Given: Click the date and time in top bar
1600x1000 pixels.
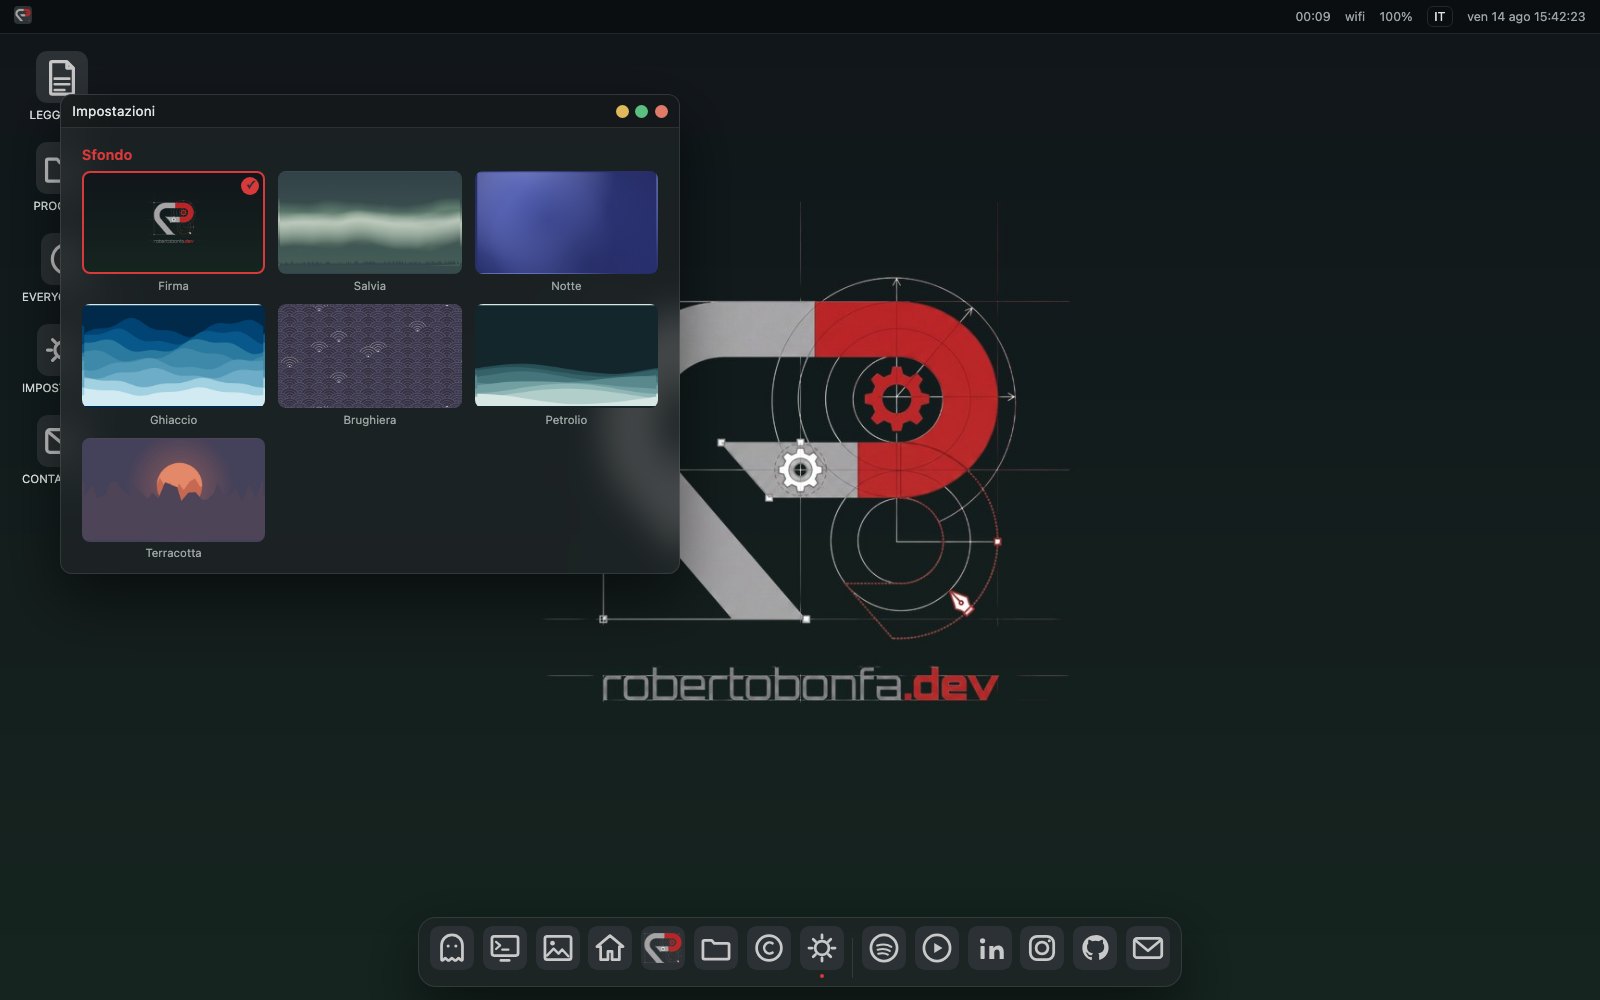Looking at the screenshot, I should pyautogui.click(x=1526, y=16).
